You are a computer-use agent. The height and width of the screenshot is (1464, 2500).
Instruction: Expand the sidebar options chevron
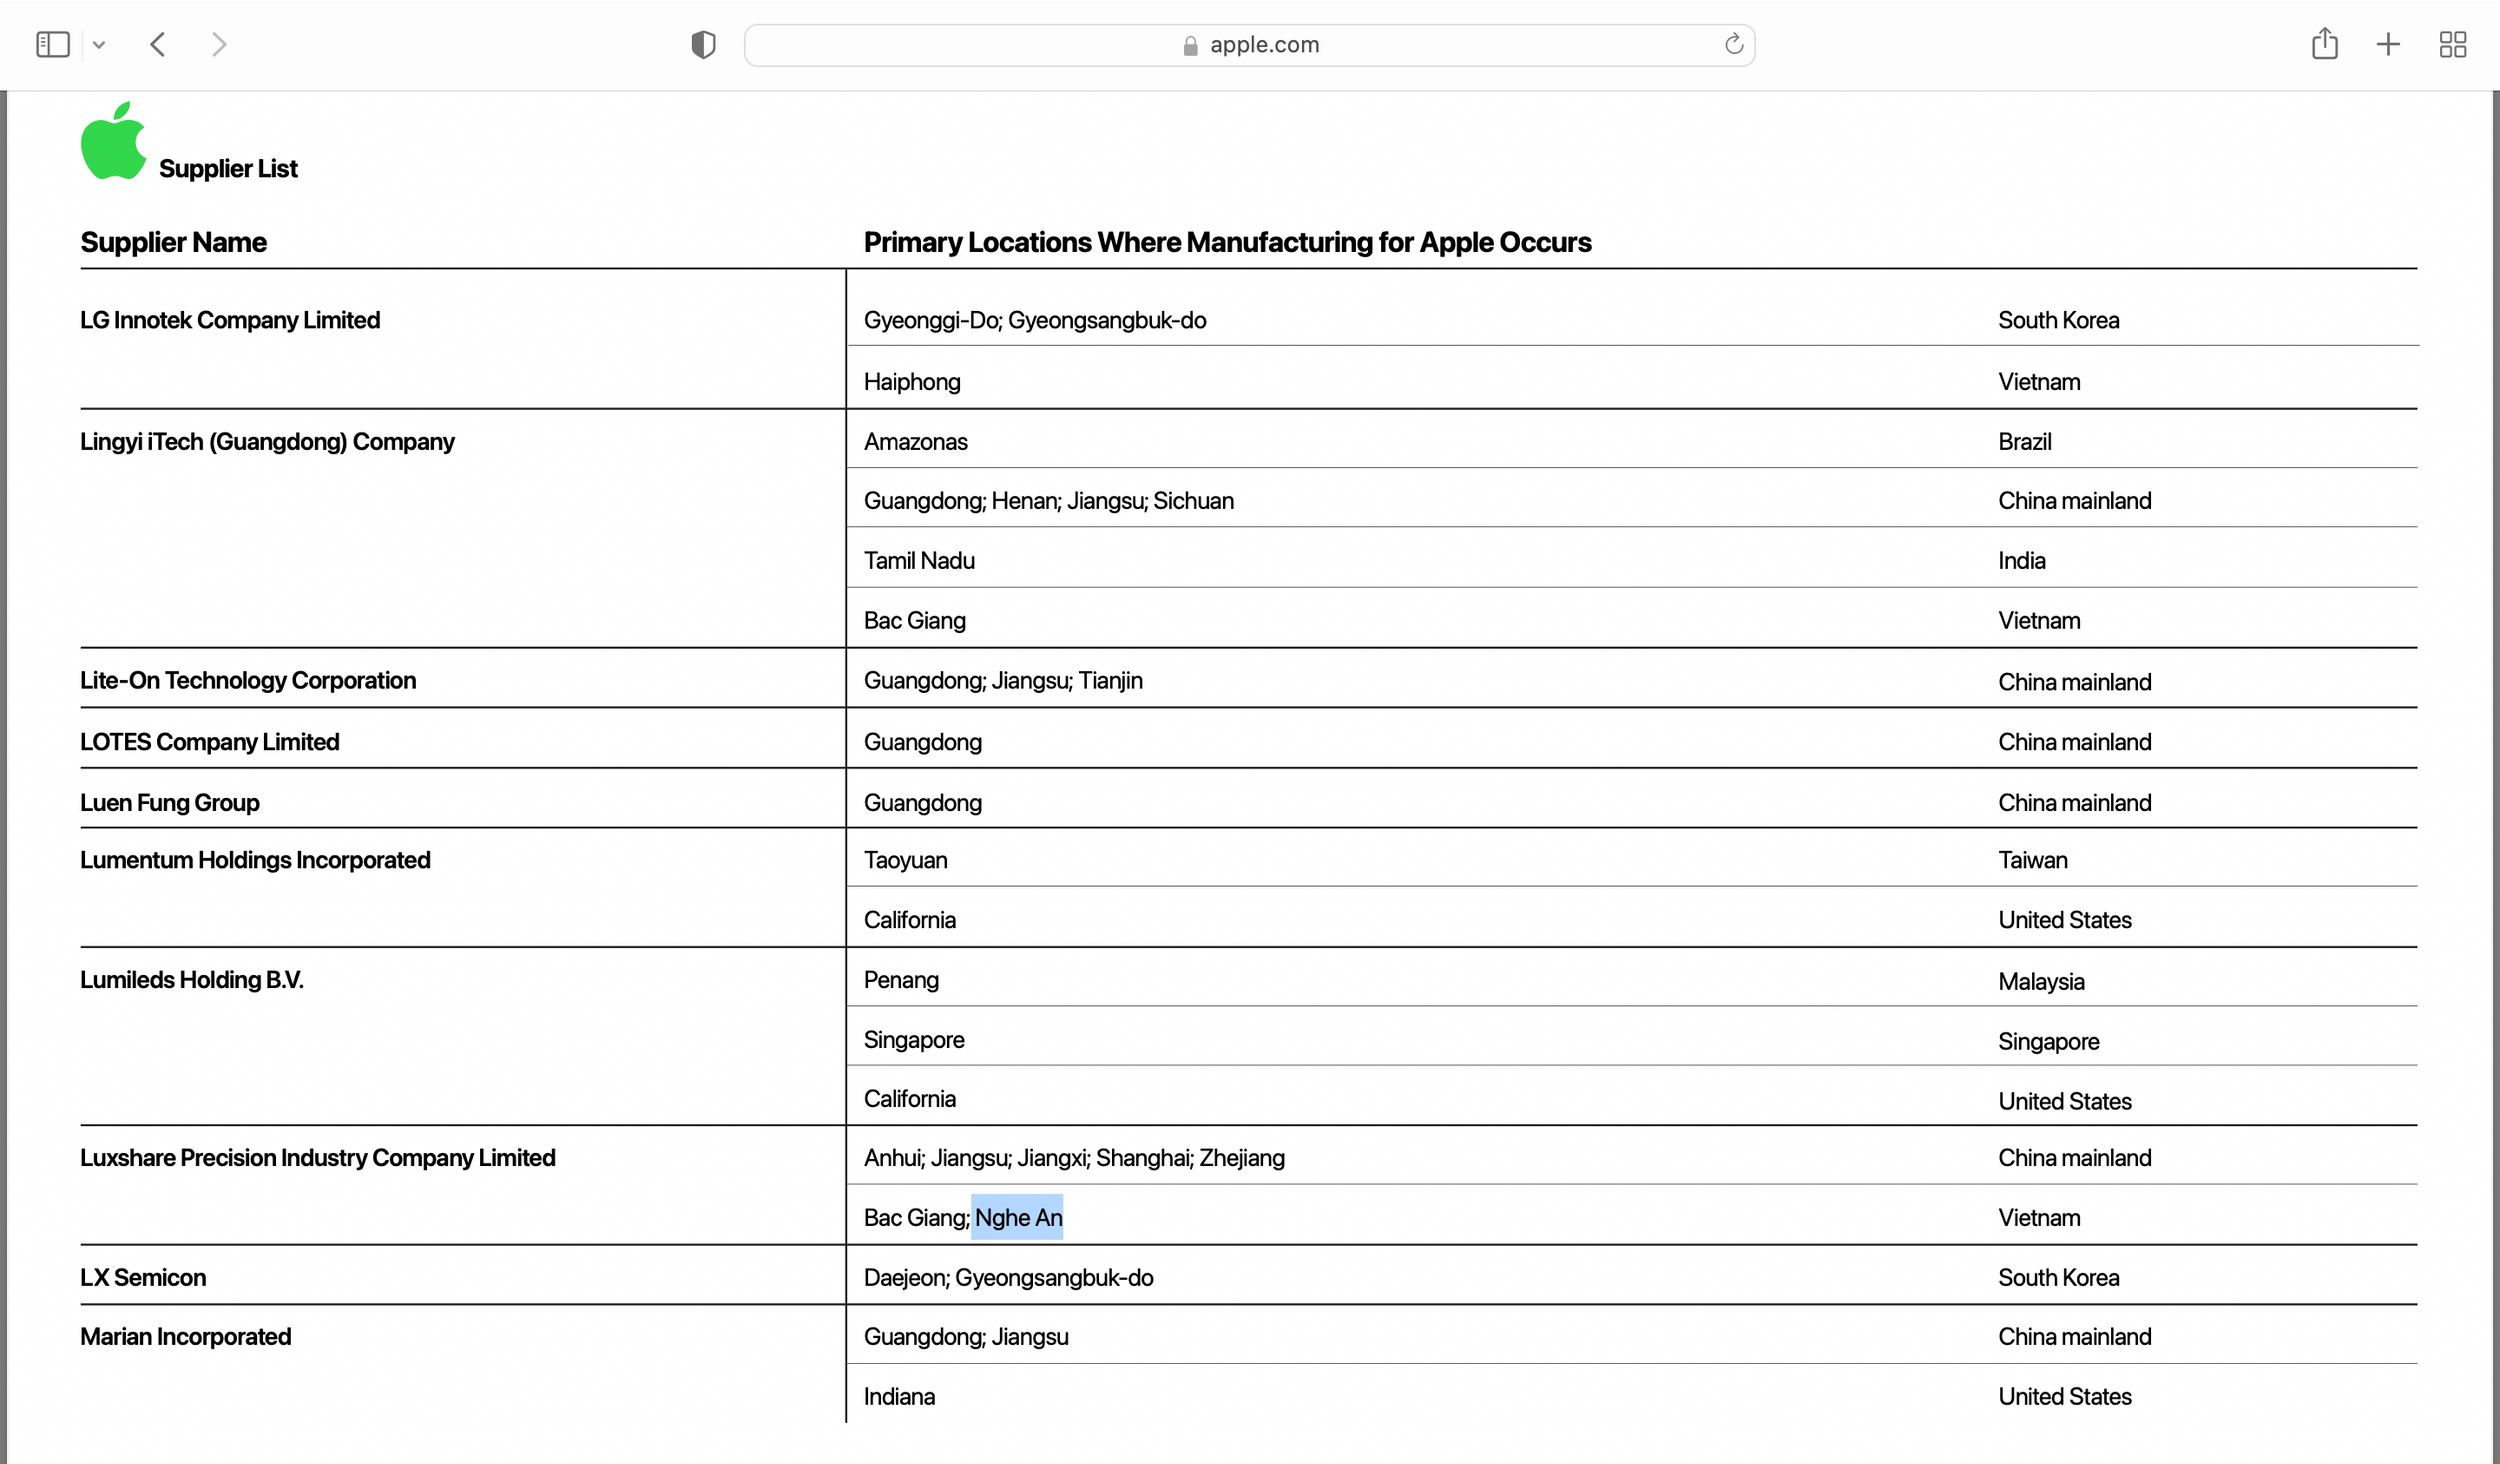pyautogui.click(x=99, y=44)
